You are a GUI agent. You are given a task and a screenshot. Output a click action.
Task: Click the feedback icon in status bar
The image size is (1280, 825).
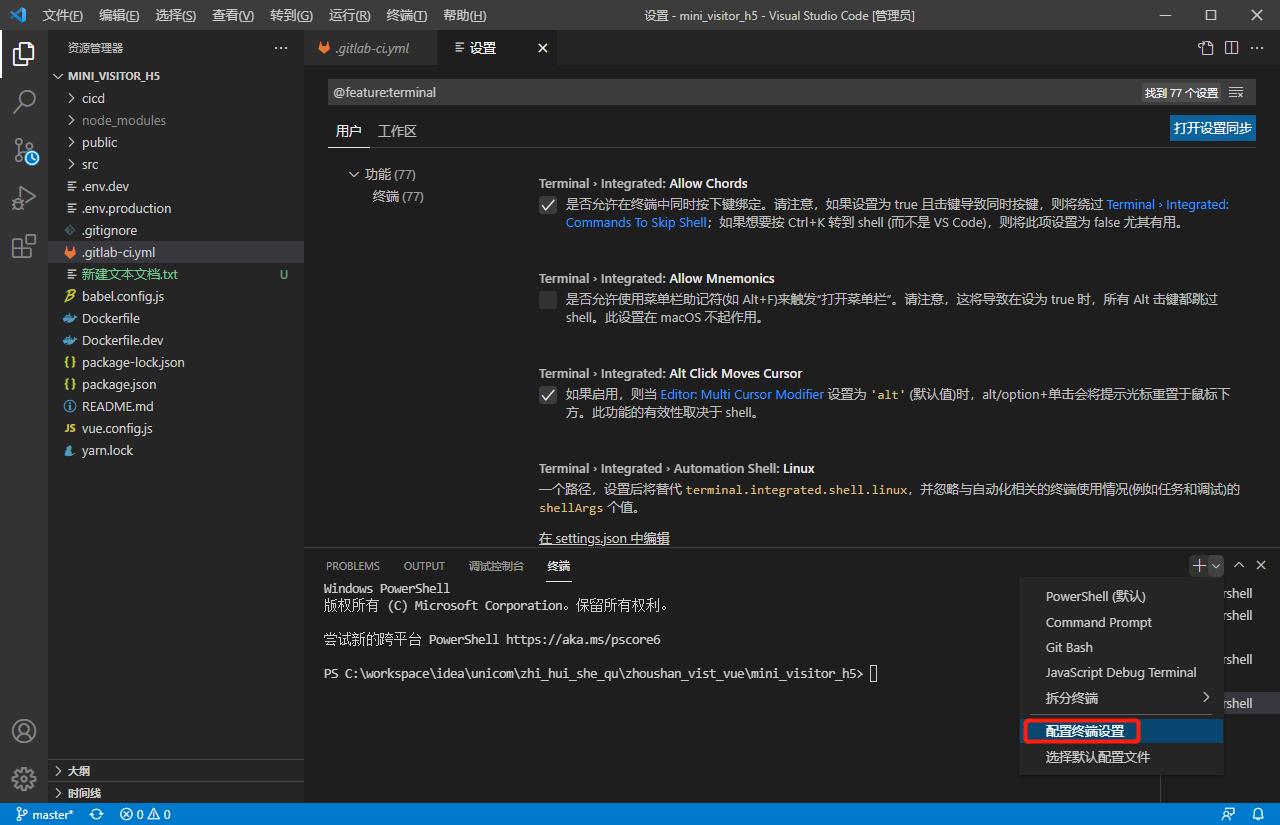pos(1229,815)
